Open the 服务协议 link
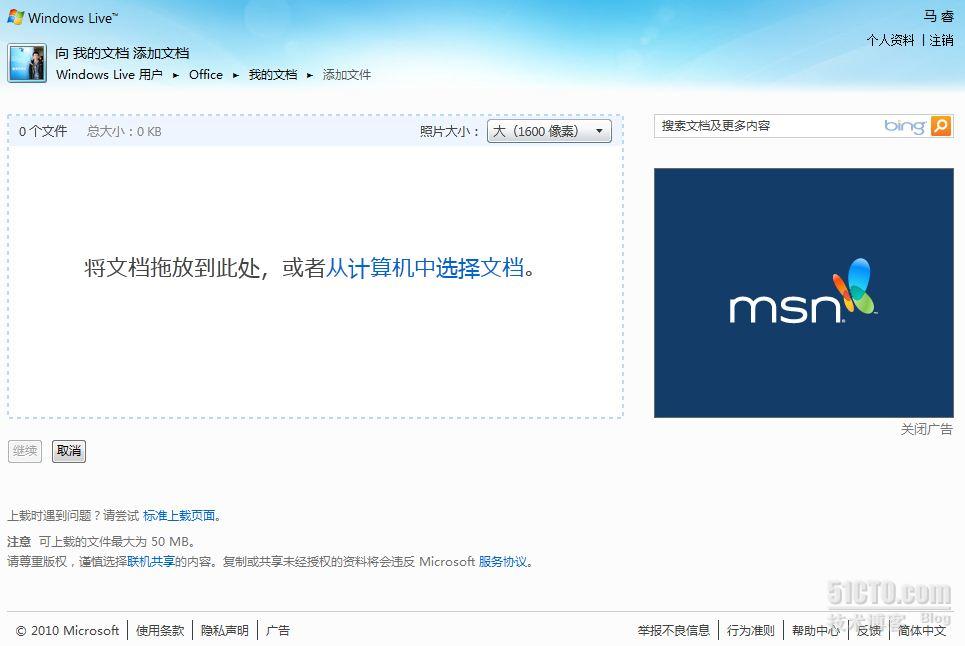The height and width of the screenshot is (646, 965). tap(503, 562)
